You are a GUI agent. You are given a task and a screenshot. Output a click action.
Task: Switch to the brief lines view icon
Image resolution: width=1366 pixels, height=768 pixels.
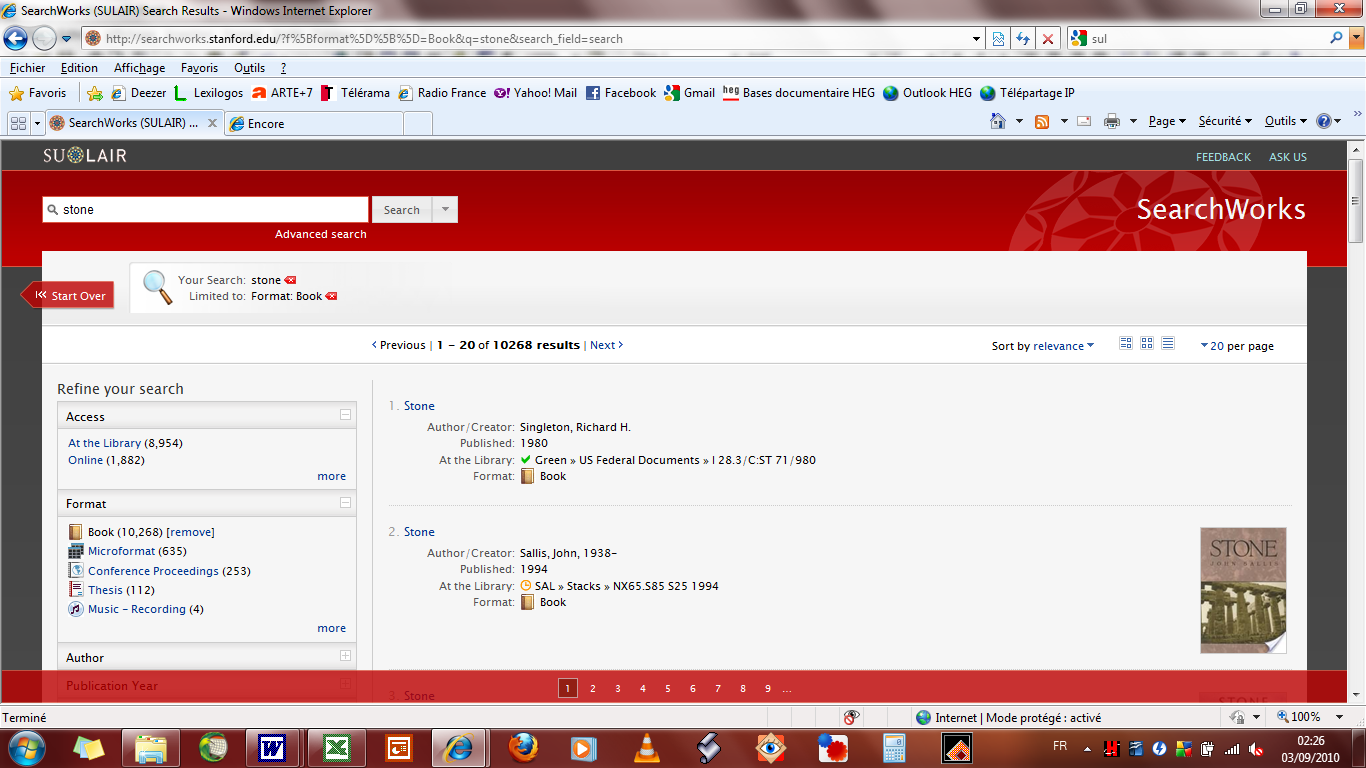[x=1168, y=343]
